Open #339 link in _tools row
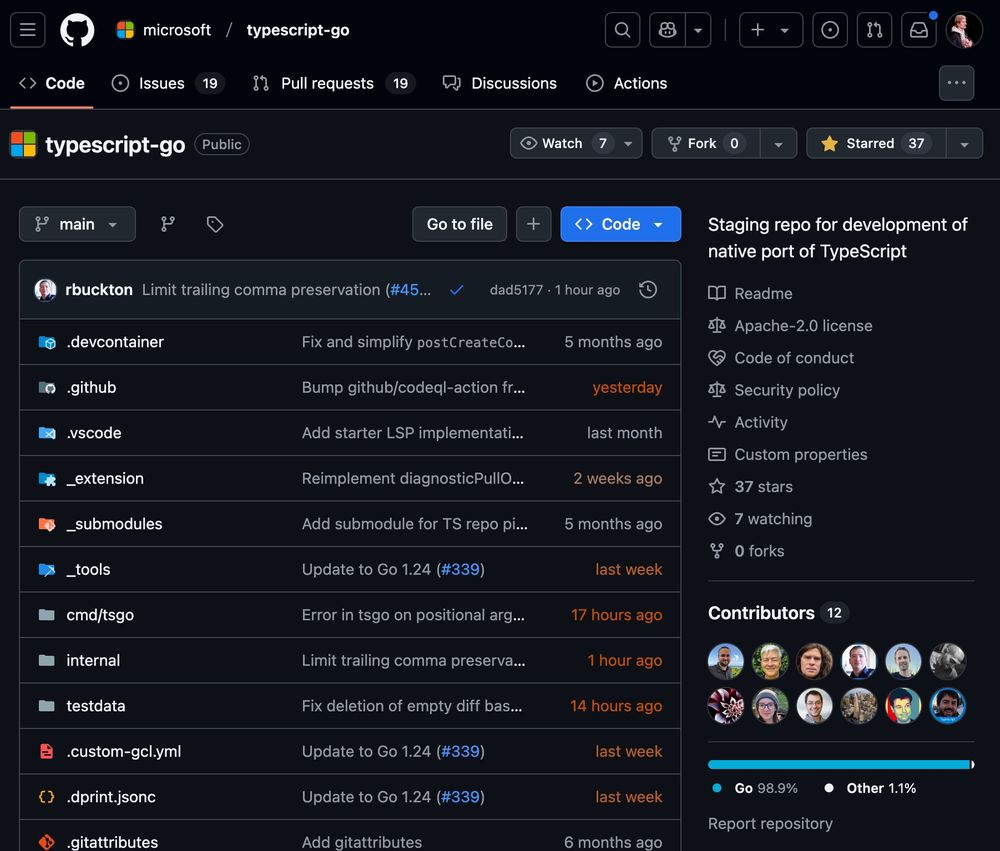The width and height of the screenshot is (1000, 851). point(460,569)
